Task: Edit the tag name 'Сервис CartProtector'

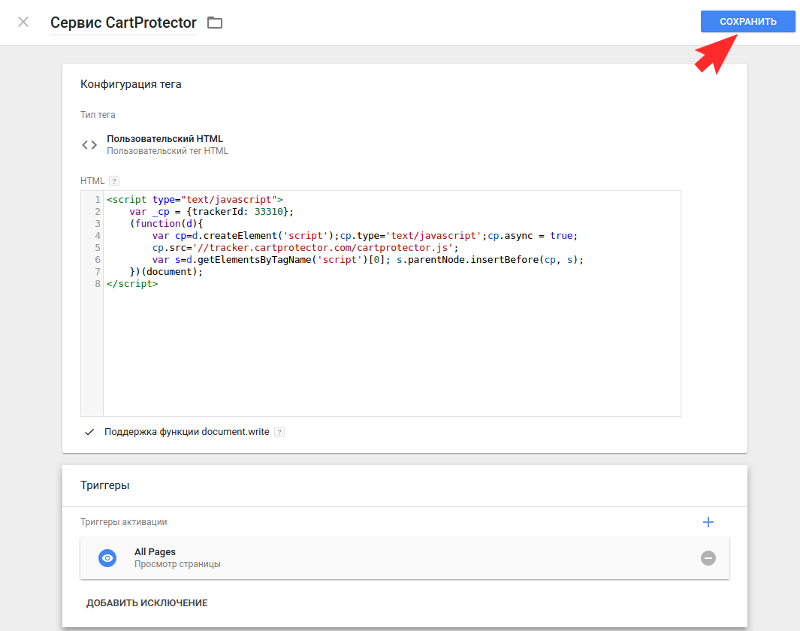Action: 123,23
